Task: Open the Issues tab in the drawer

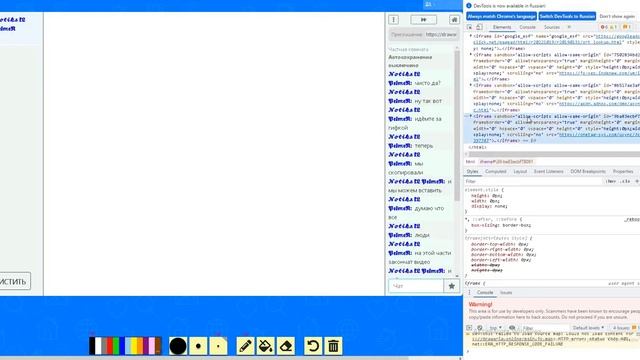Action: (506, 293)
